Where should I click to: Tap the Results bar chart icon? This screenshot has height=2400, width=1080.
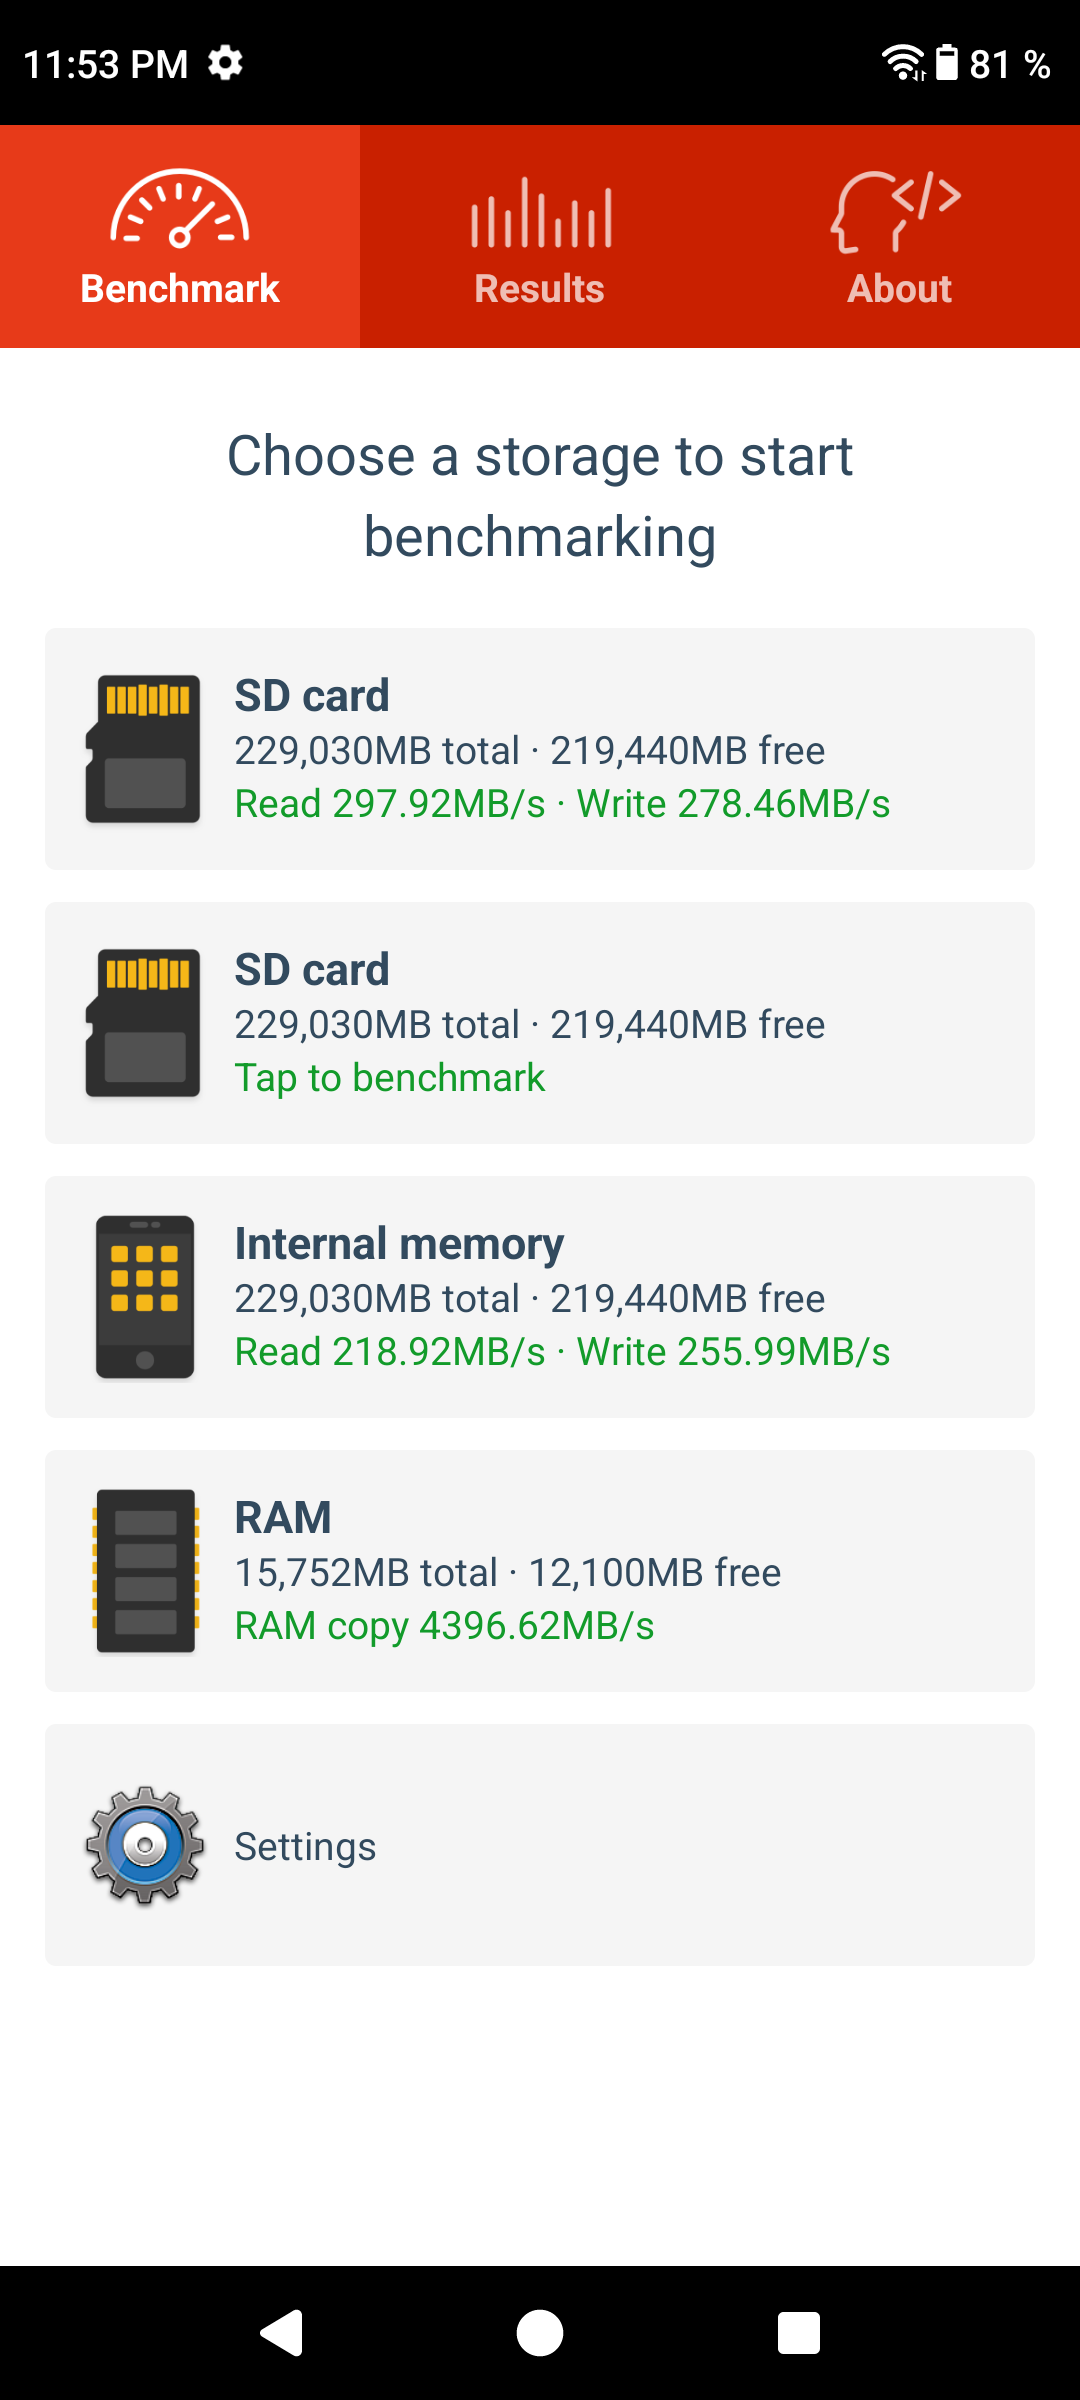[x=540, y=212]
